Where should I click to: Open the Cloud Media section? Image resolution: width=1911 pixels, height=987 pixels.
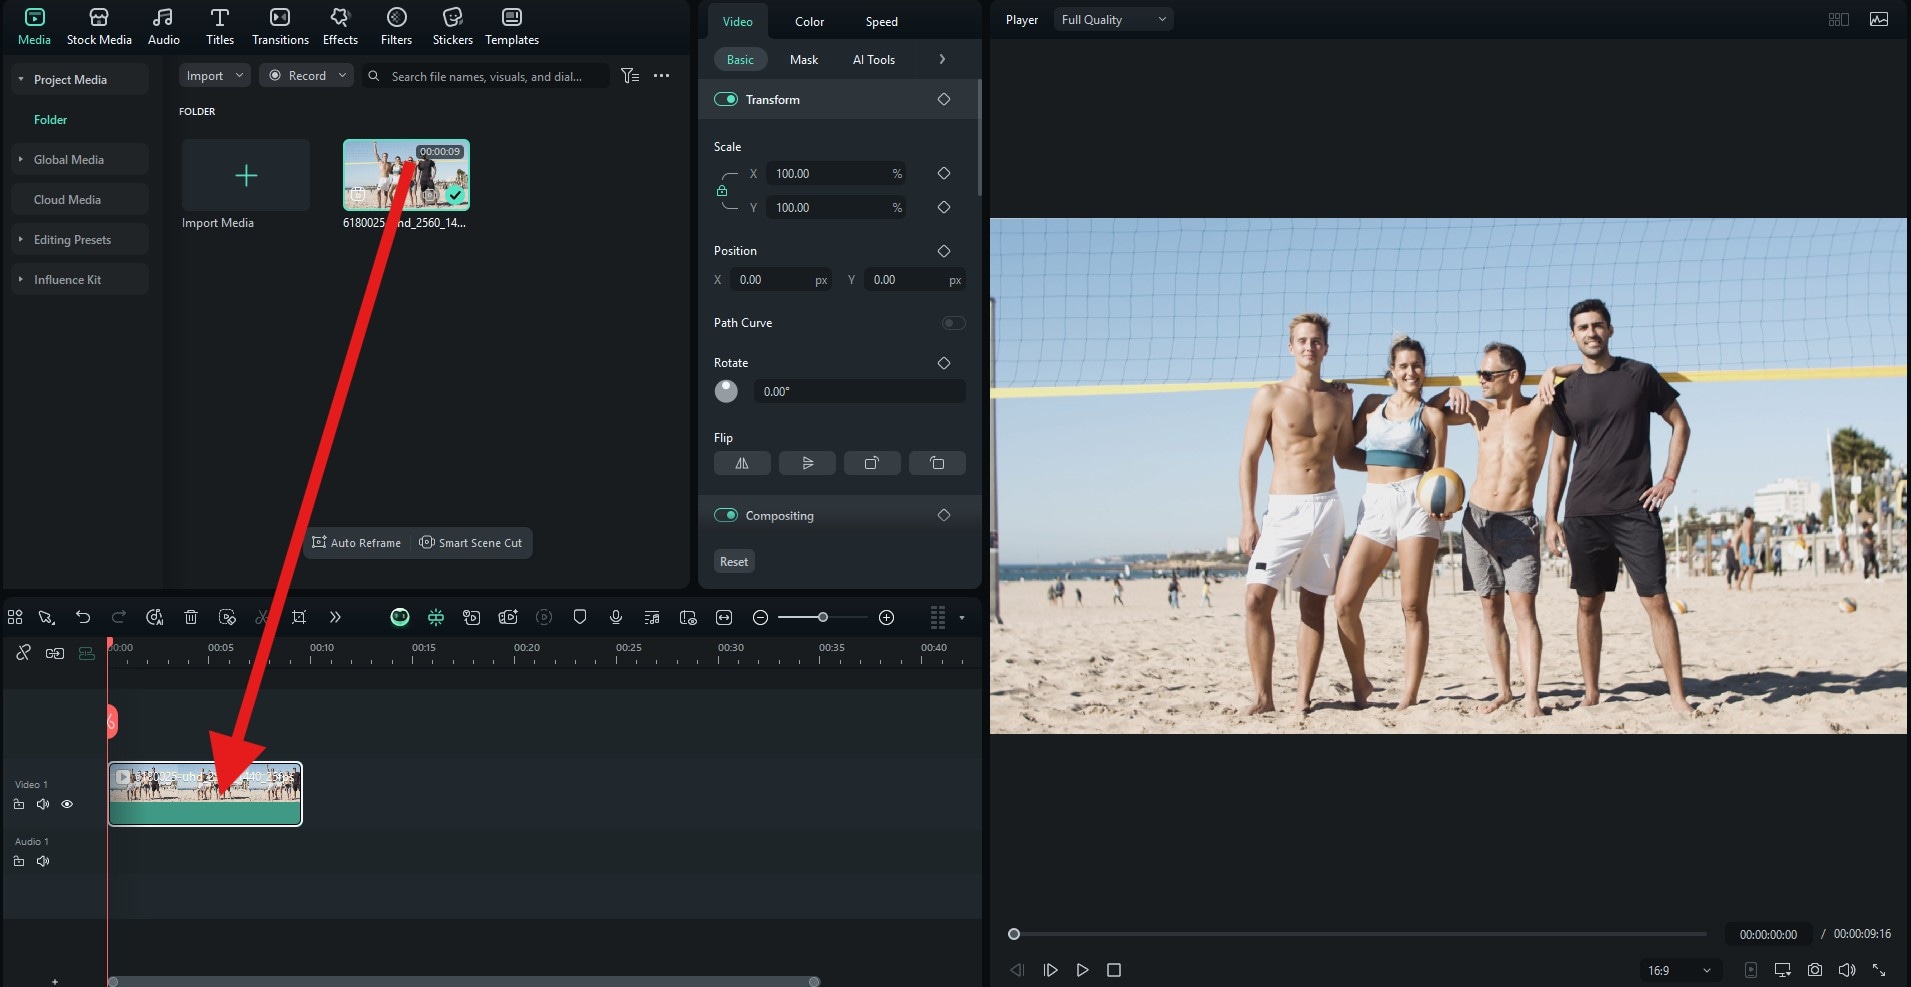[79, 199]
